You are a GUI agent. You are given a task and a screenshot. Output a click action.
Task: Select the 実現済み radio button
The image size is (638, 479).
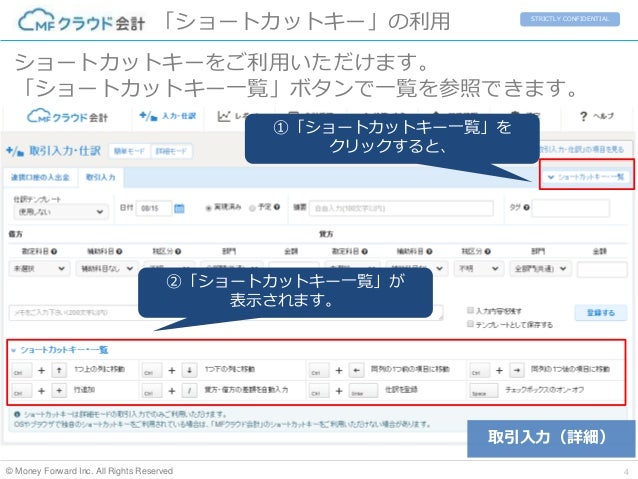click(209, 208)
